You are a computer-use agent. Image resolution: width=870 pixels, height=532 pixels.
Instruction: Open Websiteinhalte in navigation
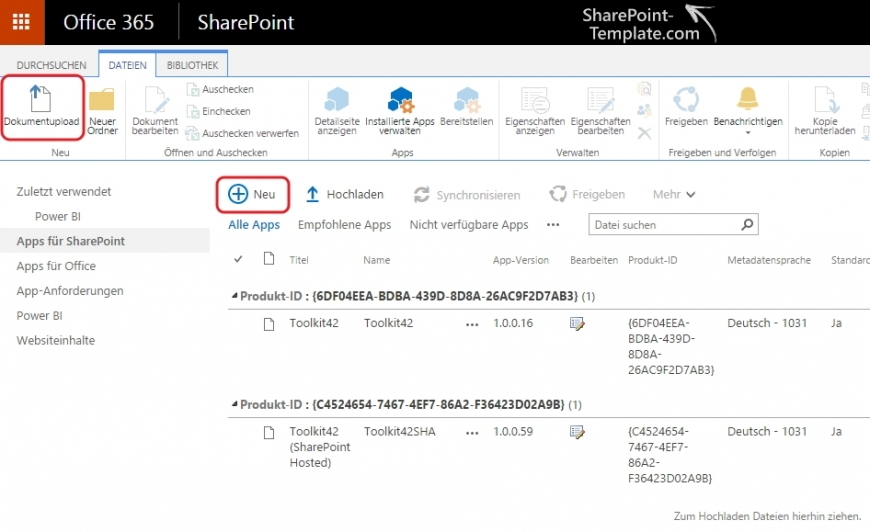55,341
